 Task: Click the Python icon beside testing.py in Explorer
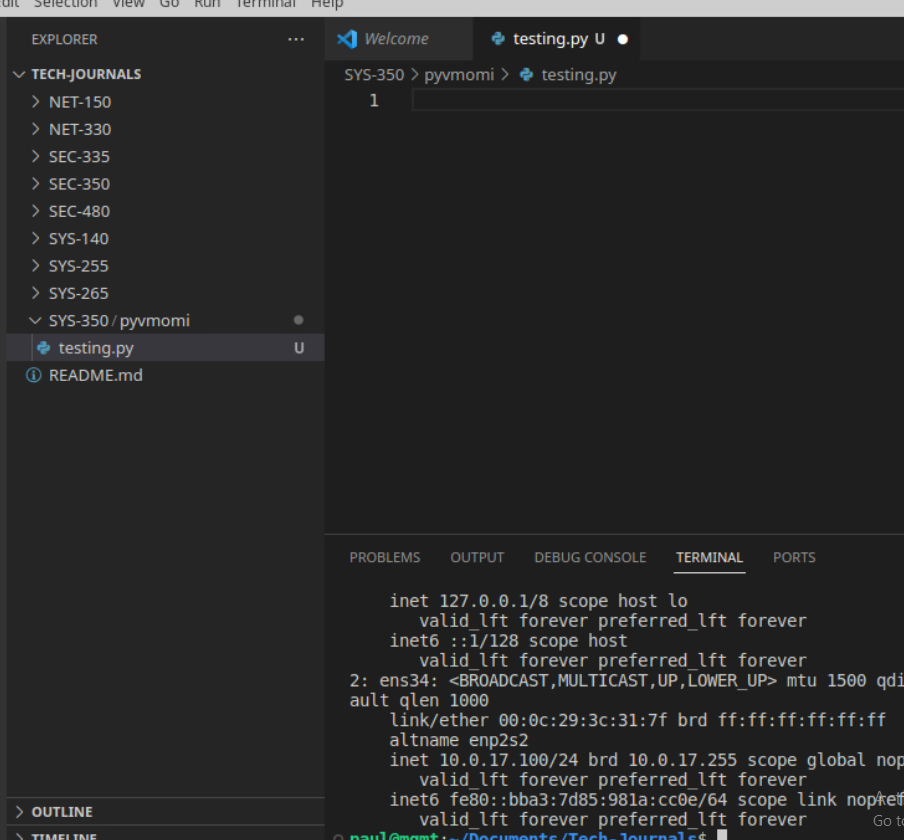[x=43, y=348]
